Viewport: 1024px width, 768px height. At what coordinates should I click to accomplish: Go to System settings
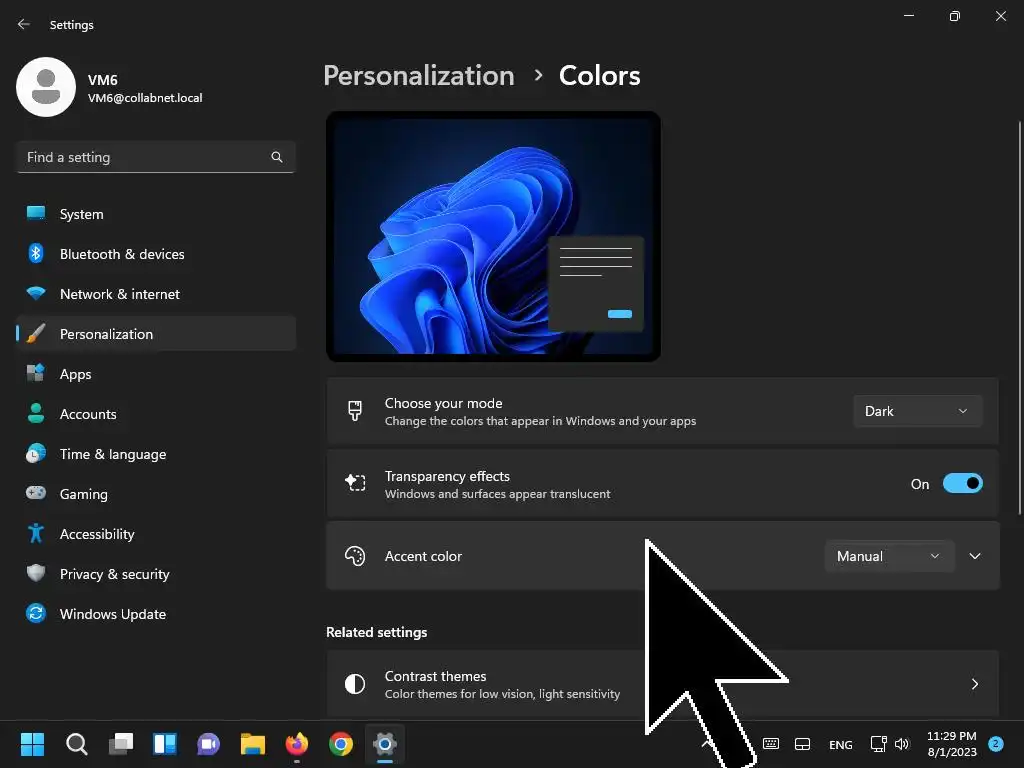(x=156, y=214)
